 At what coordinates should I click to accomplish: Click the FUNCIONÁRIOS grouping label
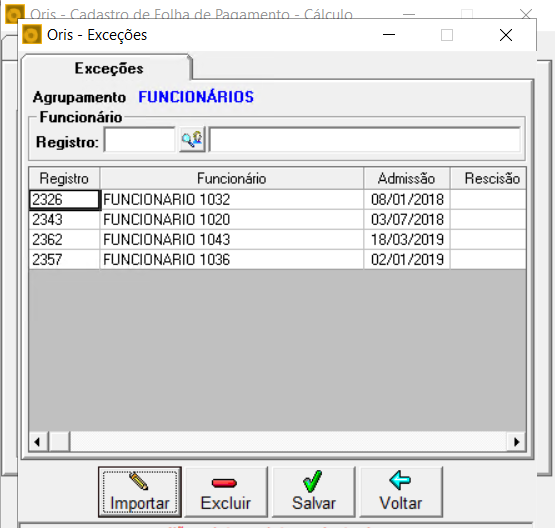(196, 97)
